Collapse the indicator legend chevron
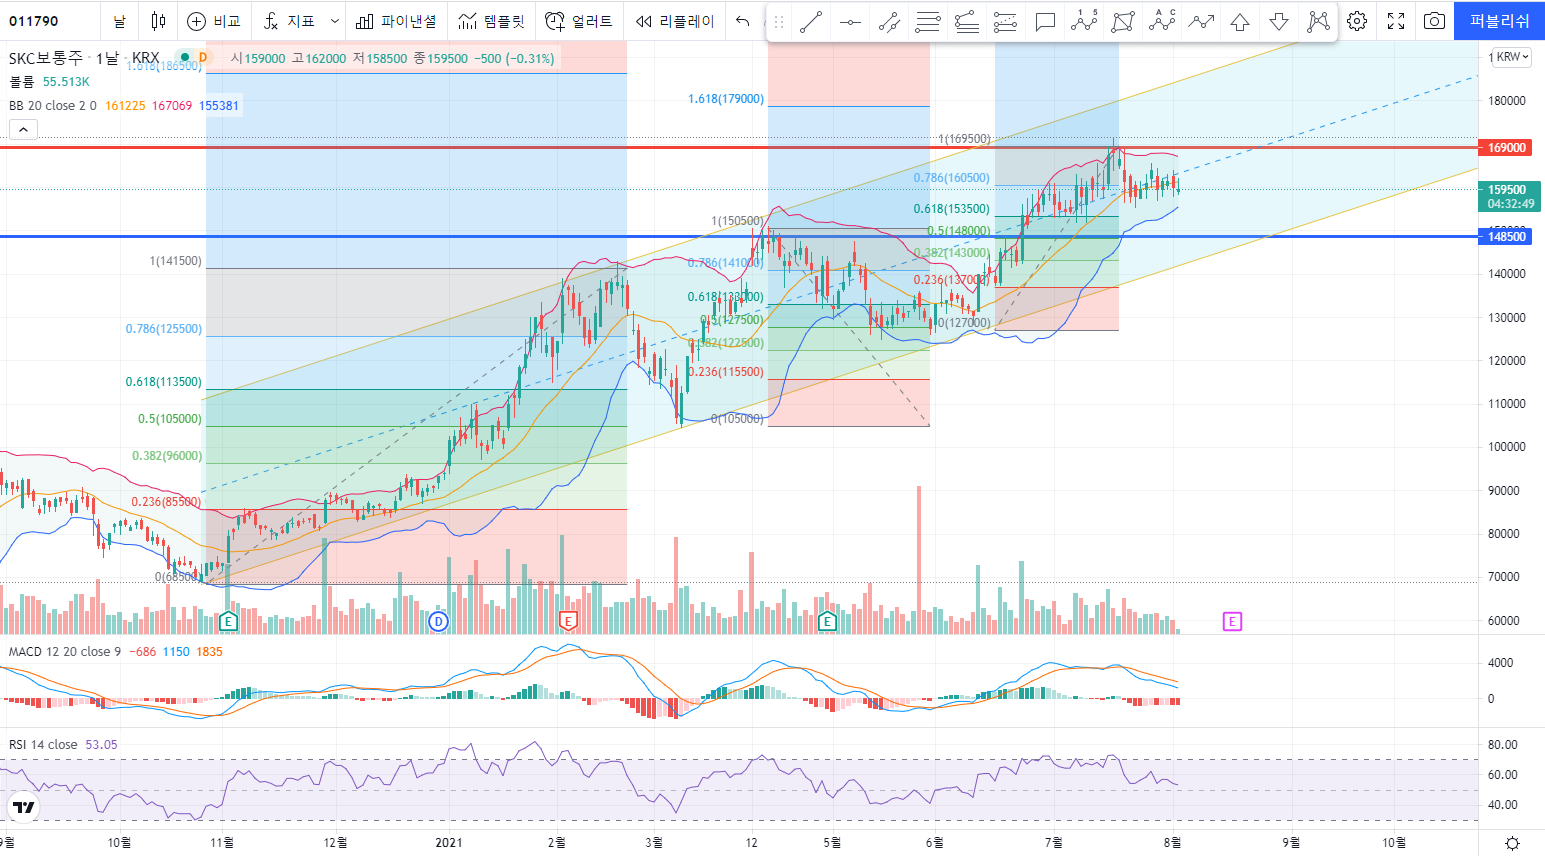1545x856 pixels. [23, 129]
